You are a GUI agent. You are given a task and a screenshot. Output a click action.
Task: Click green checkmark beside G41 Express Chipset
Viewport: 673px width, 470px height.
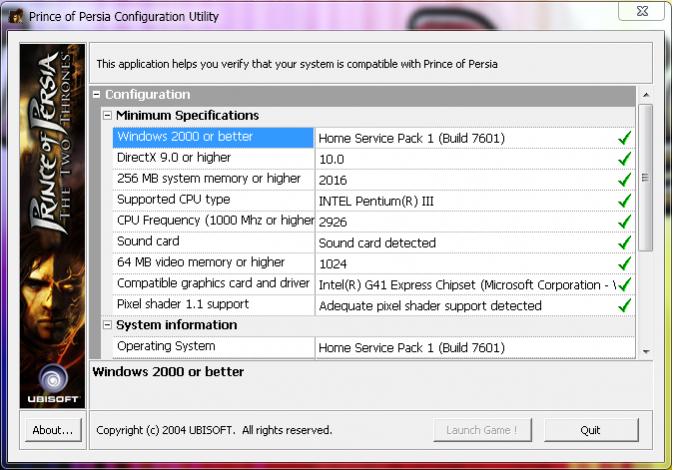pyautogui.click(x=625, y=284)
